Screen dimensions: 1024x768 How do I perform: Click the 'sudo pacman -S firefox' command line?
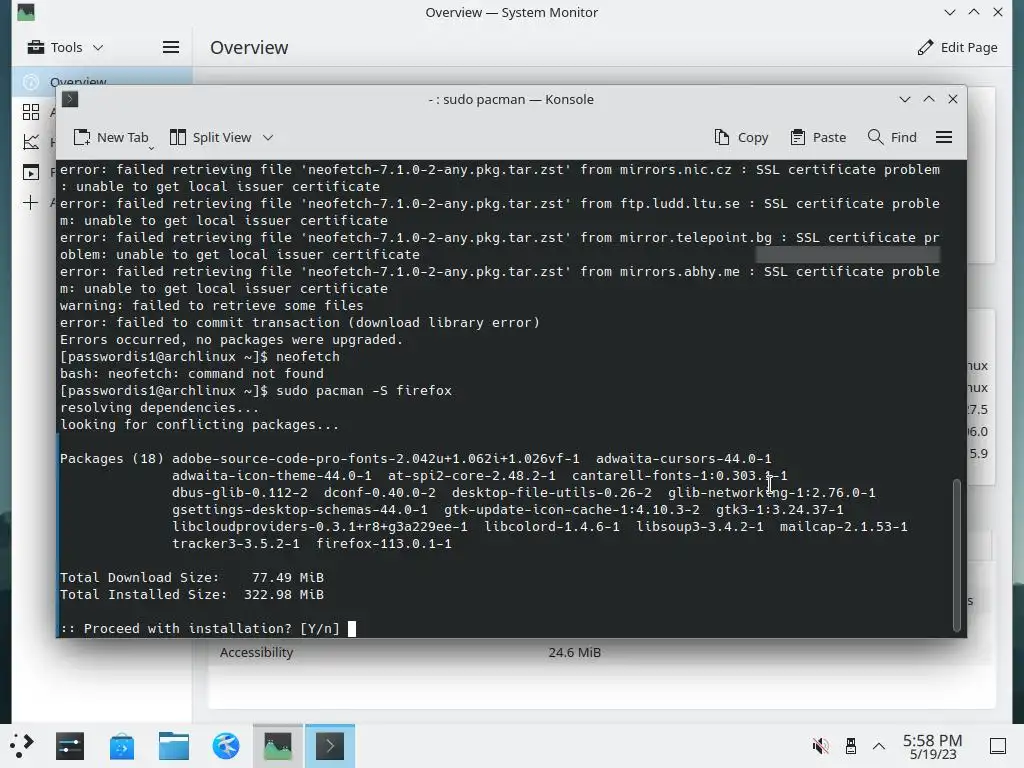(x=256, y=391)
